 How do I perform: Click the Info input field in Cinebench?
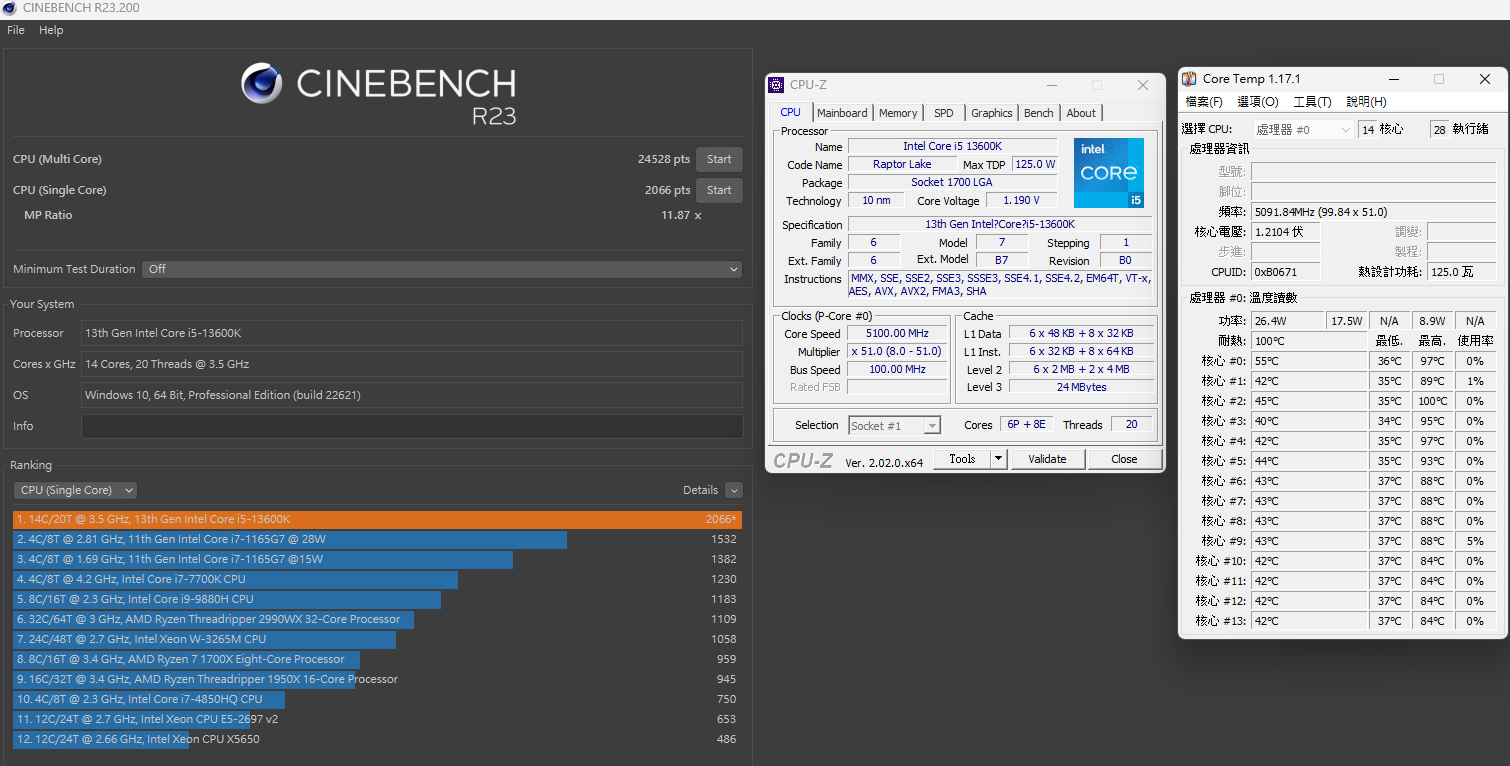pyautogui.click(x=412, y=426)
